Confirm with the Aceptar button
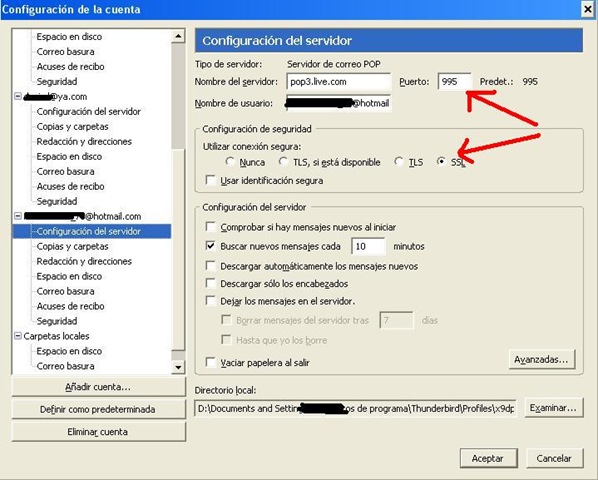The height and width of the screenshot is (480, 598). point(489,458)
